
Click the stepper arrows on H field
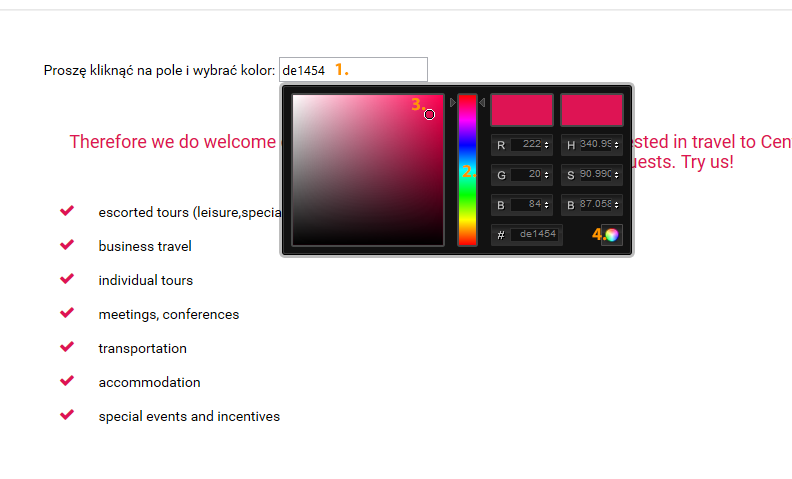coord(616,145)
